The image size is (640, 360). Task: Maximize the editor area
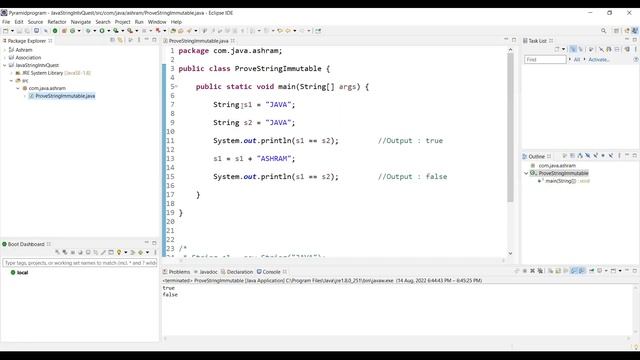tap(514, 40)
